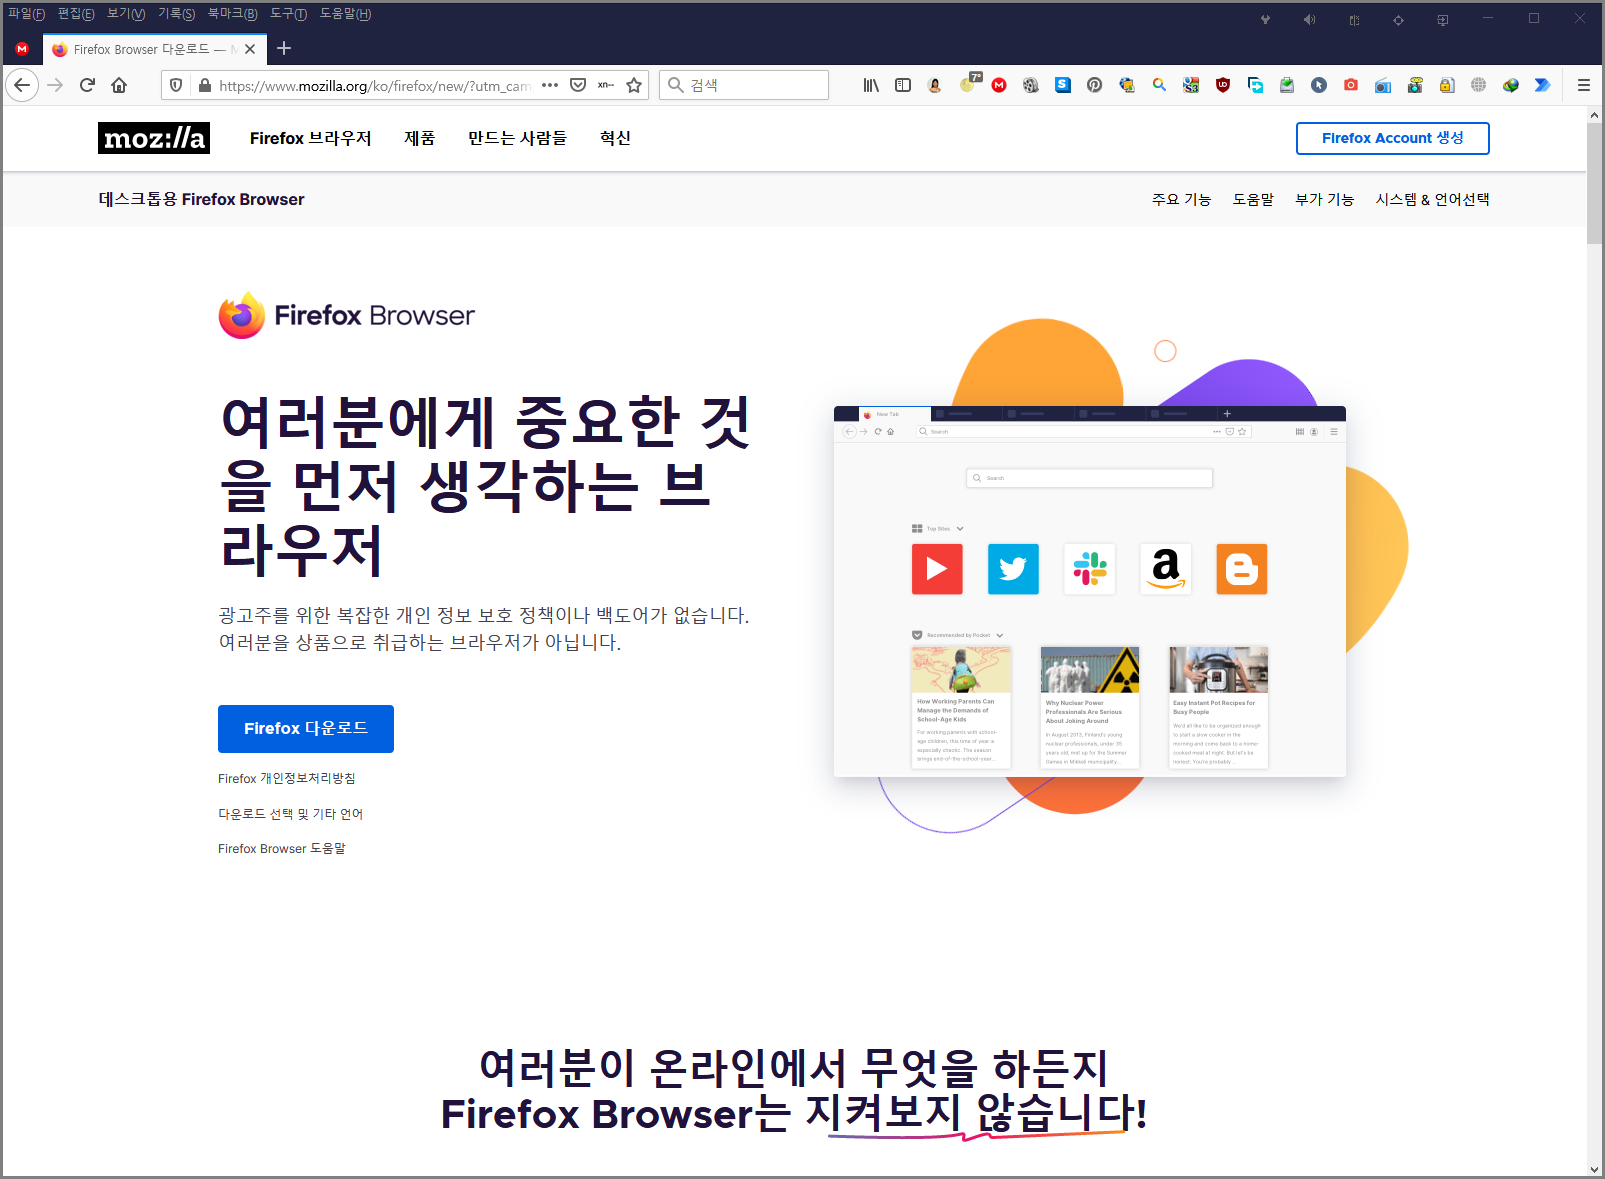Click the red MEGA extension icon in toolbar

[999, 85]
